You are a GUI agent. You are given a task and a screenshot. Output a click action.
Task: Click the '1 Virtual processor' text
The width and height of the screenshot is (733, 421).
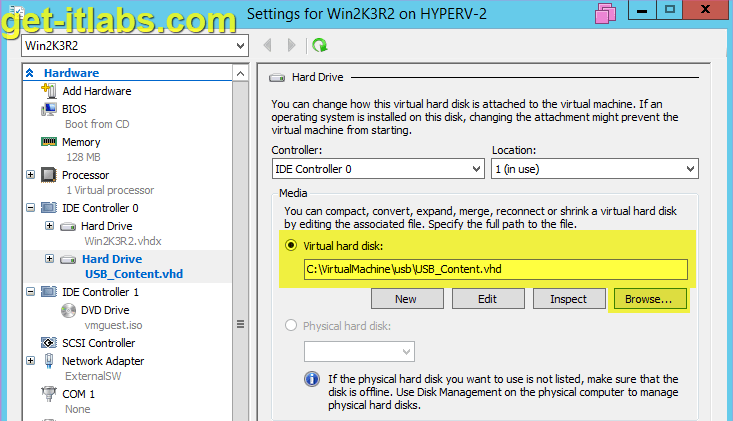pos(110,190)
